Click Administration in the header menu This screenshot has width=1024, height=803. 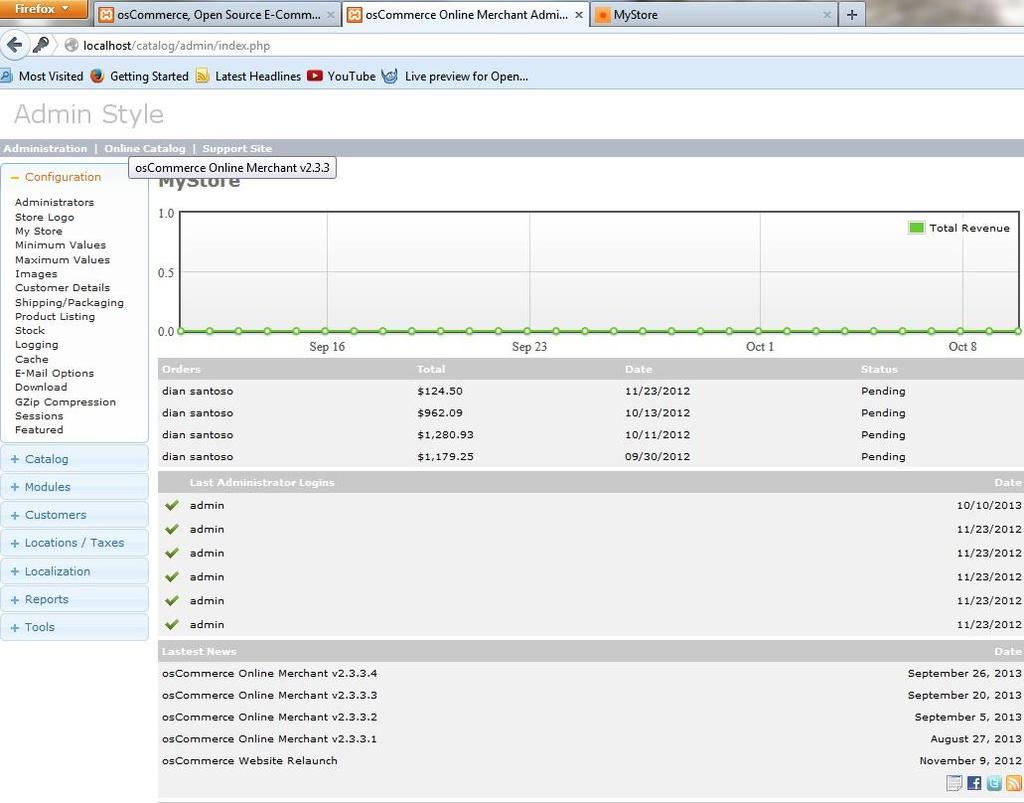pos(45,148)
